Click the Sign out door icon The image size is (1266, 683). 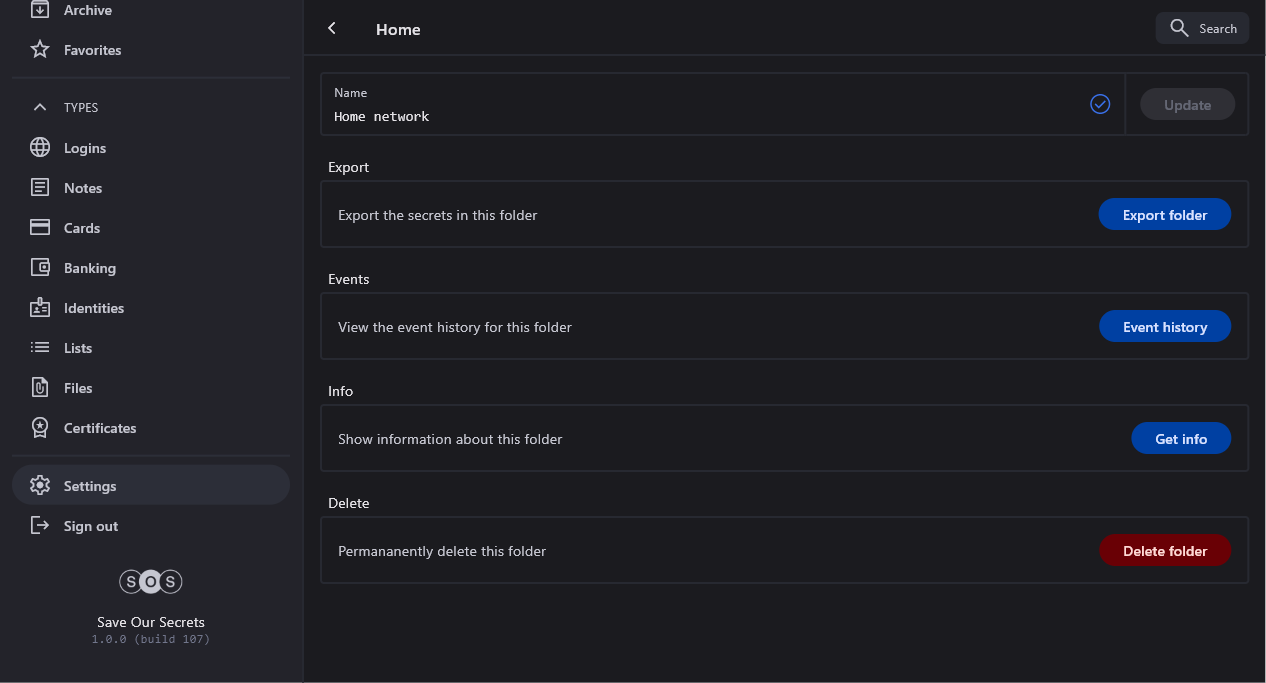tap(40, 526)
